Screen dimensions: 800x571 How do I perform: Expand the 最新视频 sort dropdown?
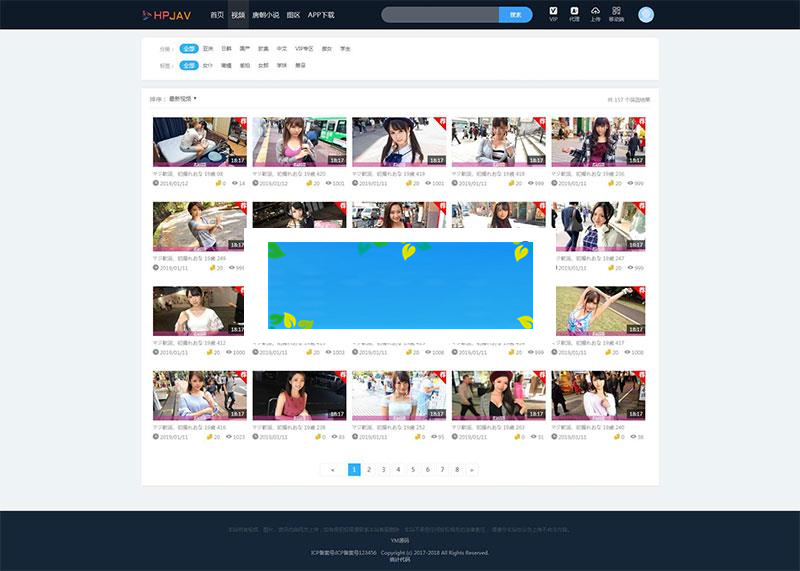click(x=182, y=99)
